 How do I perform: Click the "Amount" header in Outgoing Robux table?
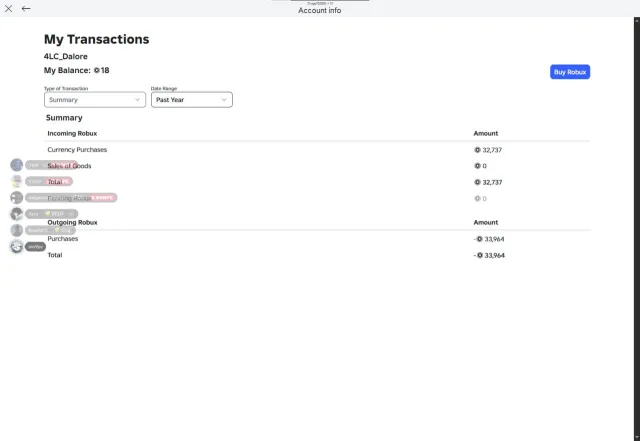point(486,223)
